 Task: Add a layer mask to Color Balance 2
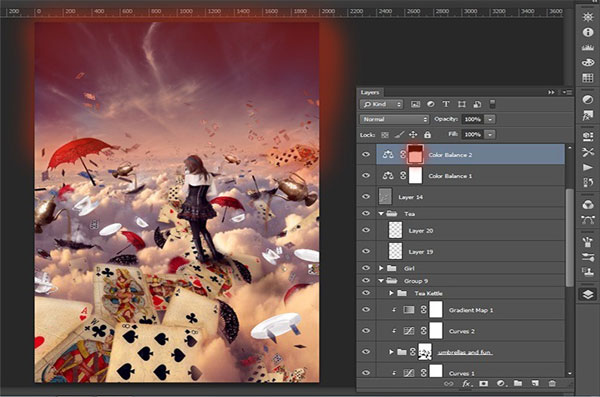click(484, 384)
